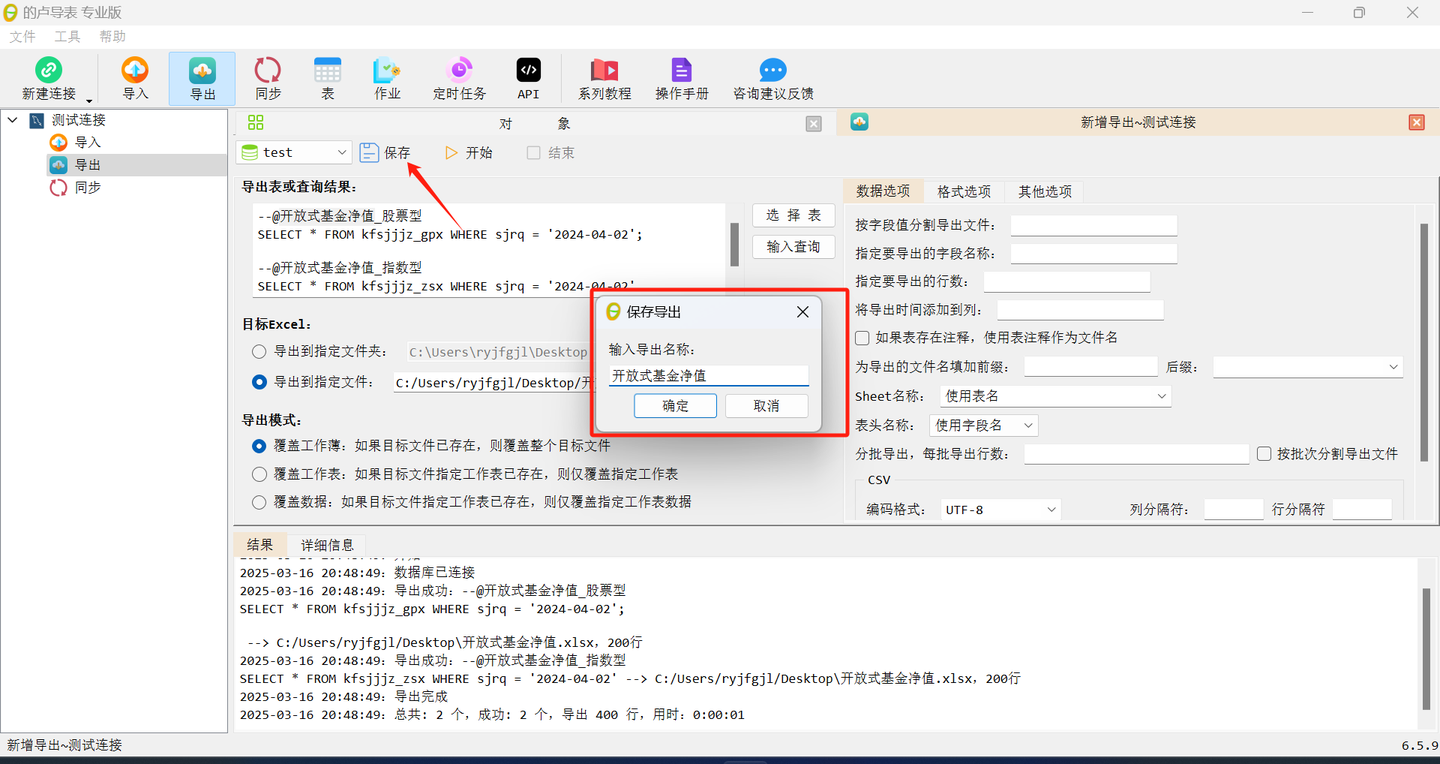This screenshot has height=764, width=1440.
Task: Open the 工具 menu
Action: coord(67,36)
